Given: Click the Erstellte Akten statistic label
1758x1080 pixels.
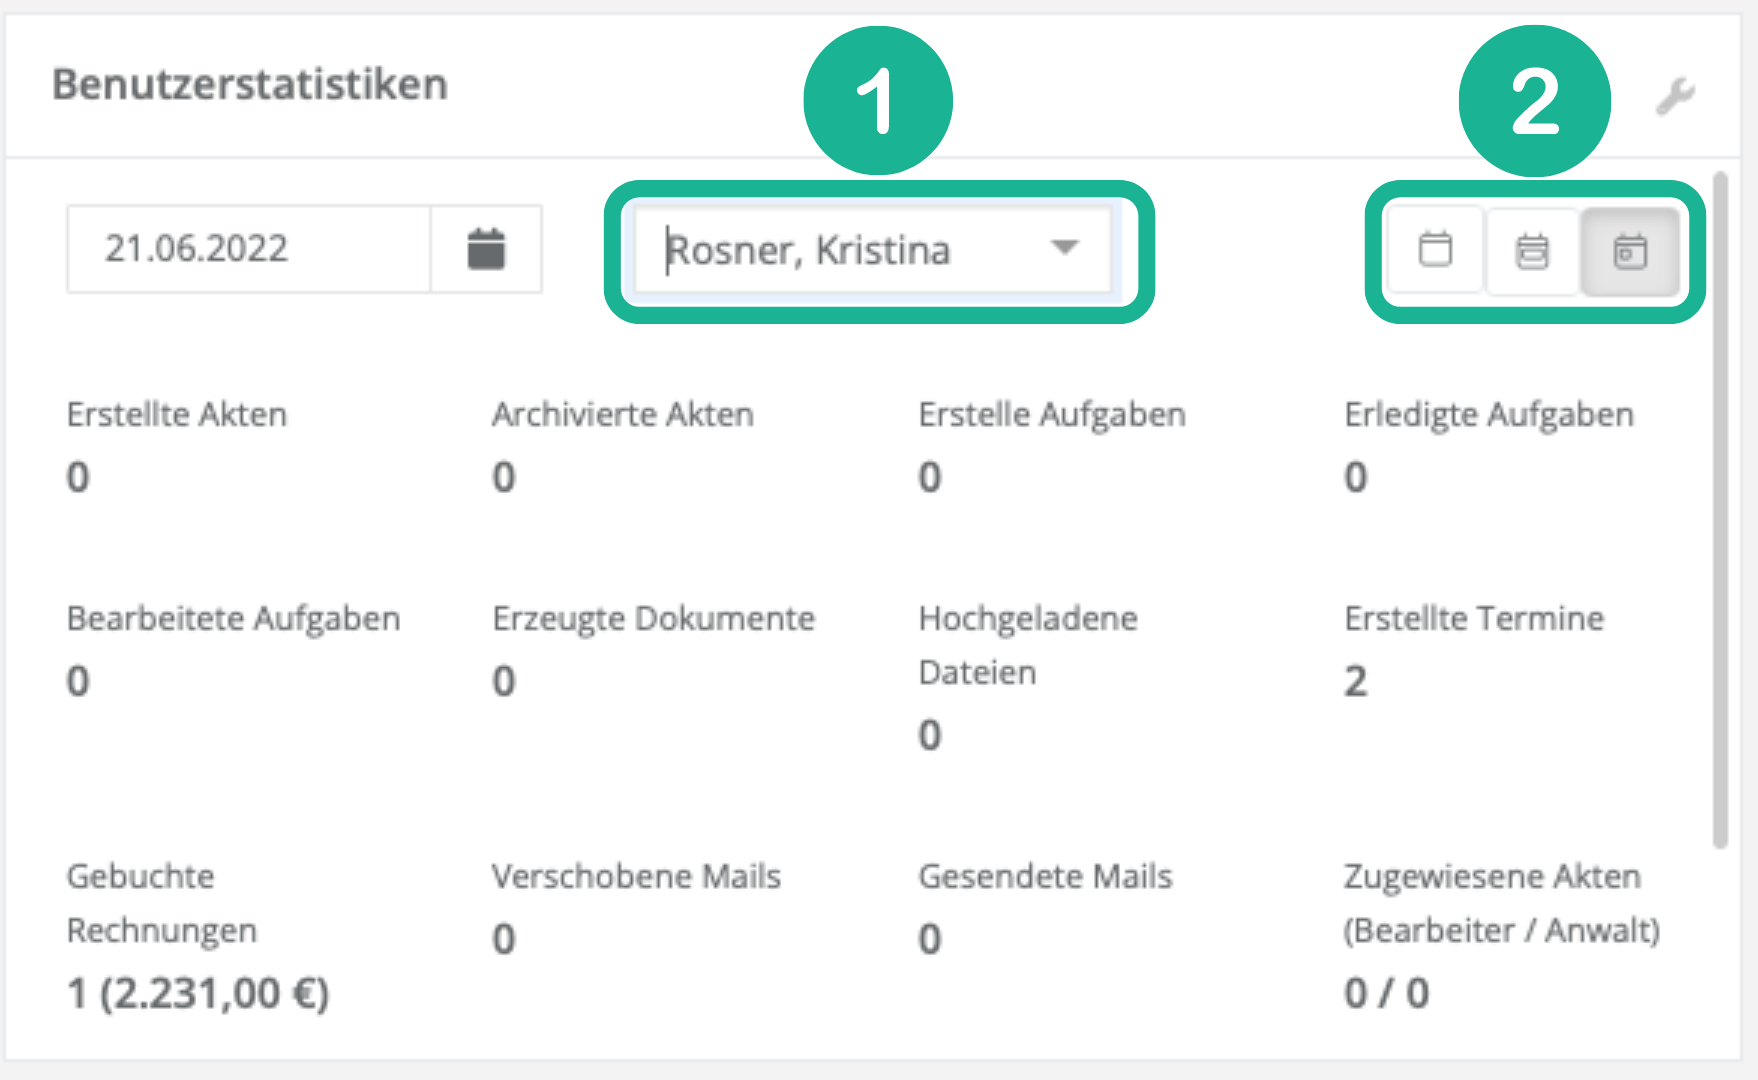Looking at the screenshot, I should [177, 415].
